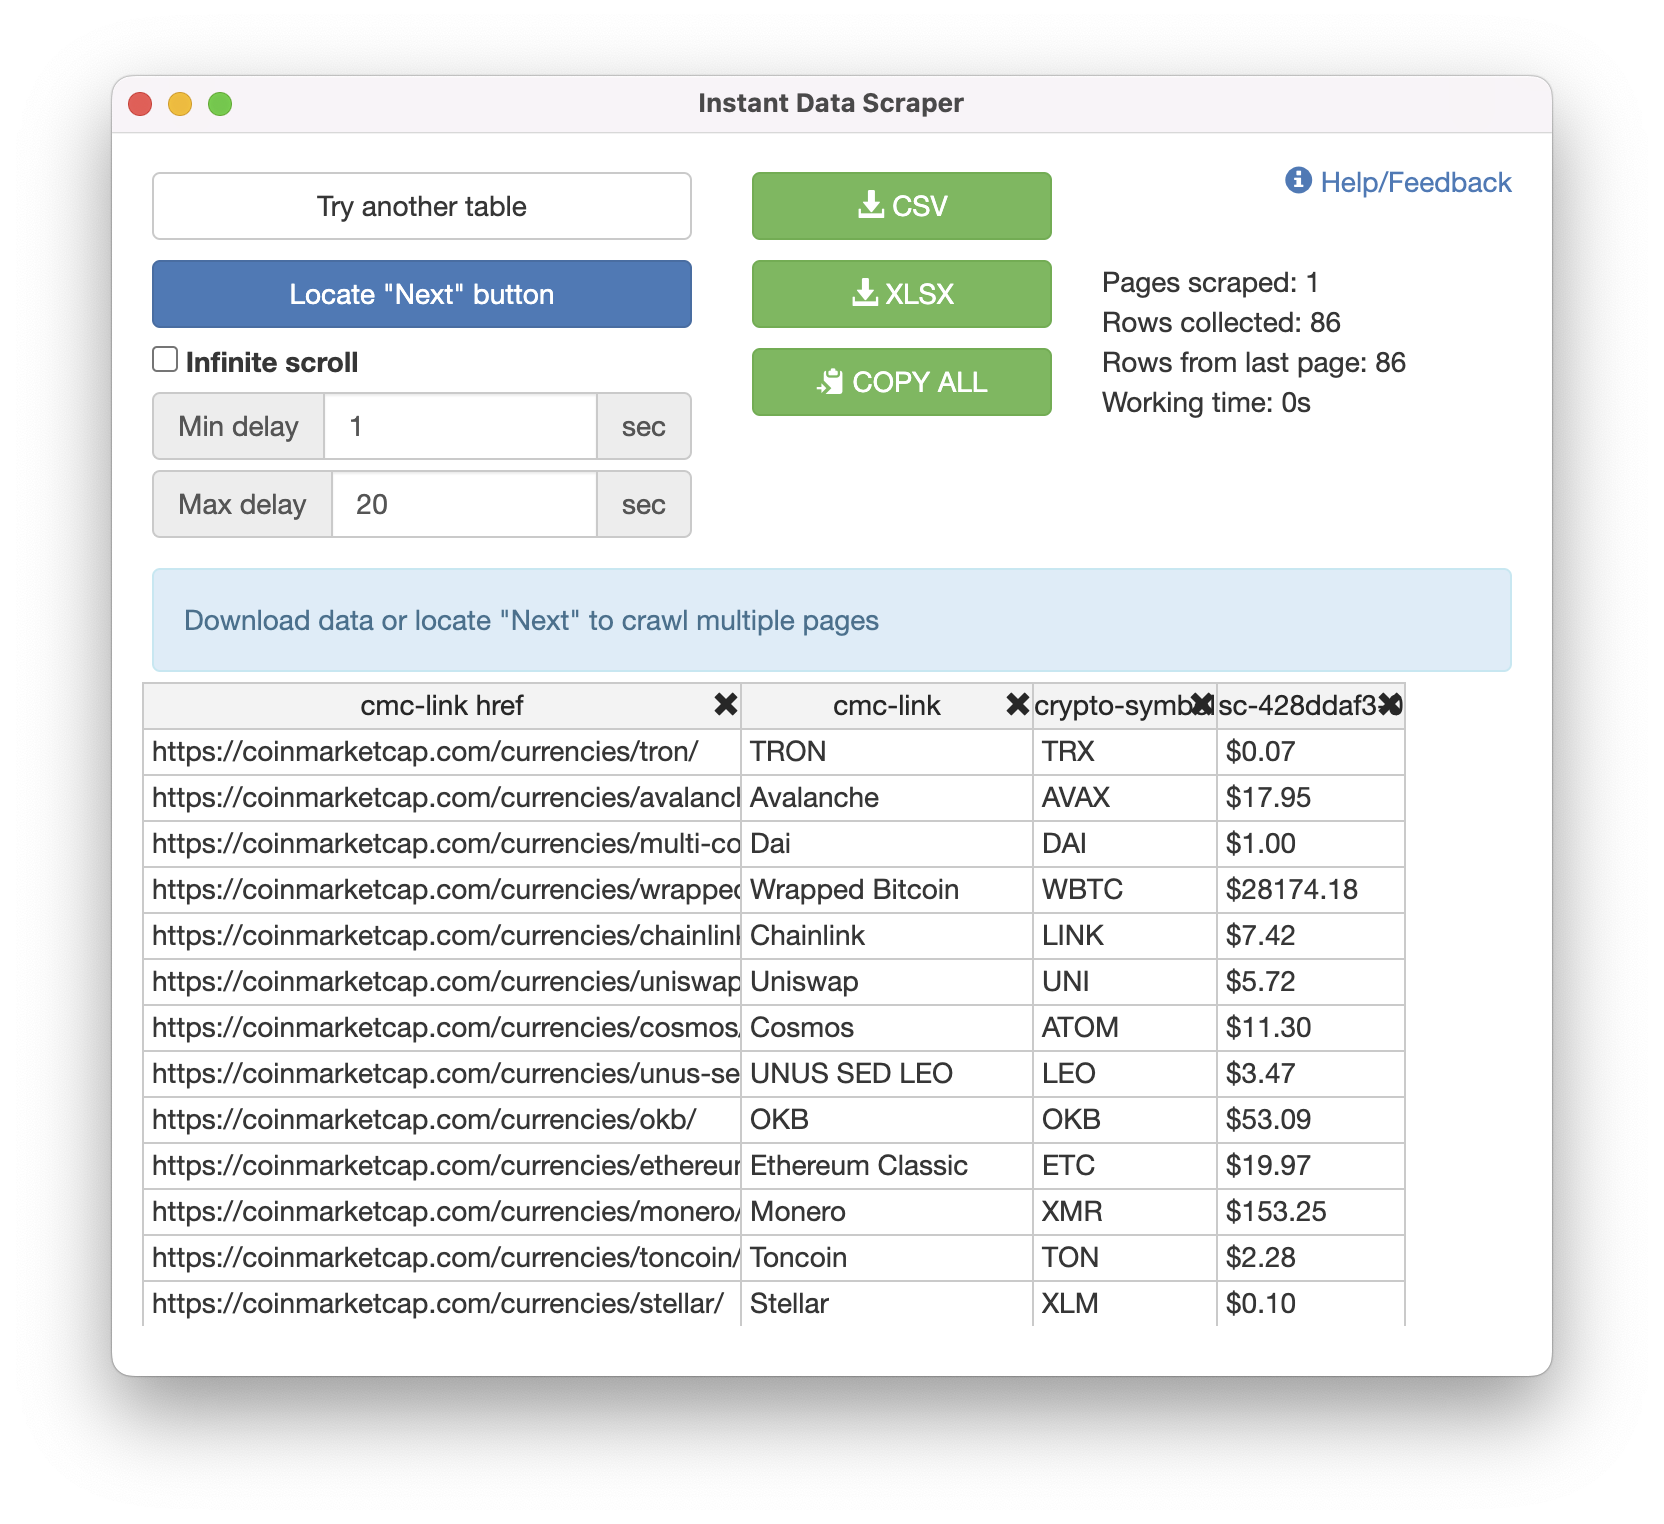Select the Ethereum Classic name cell
Screen dimensions: 1664x1524
tap(886, 1166)
